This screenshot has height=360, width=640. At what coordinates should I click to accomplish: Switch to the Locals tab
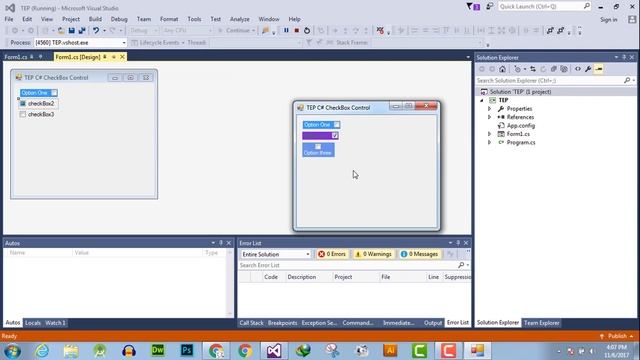point(33,323)
